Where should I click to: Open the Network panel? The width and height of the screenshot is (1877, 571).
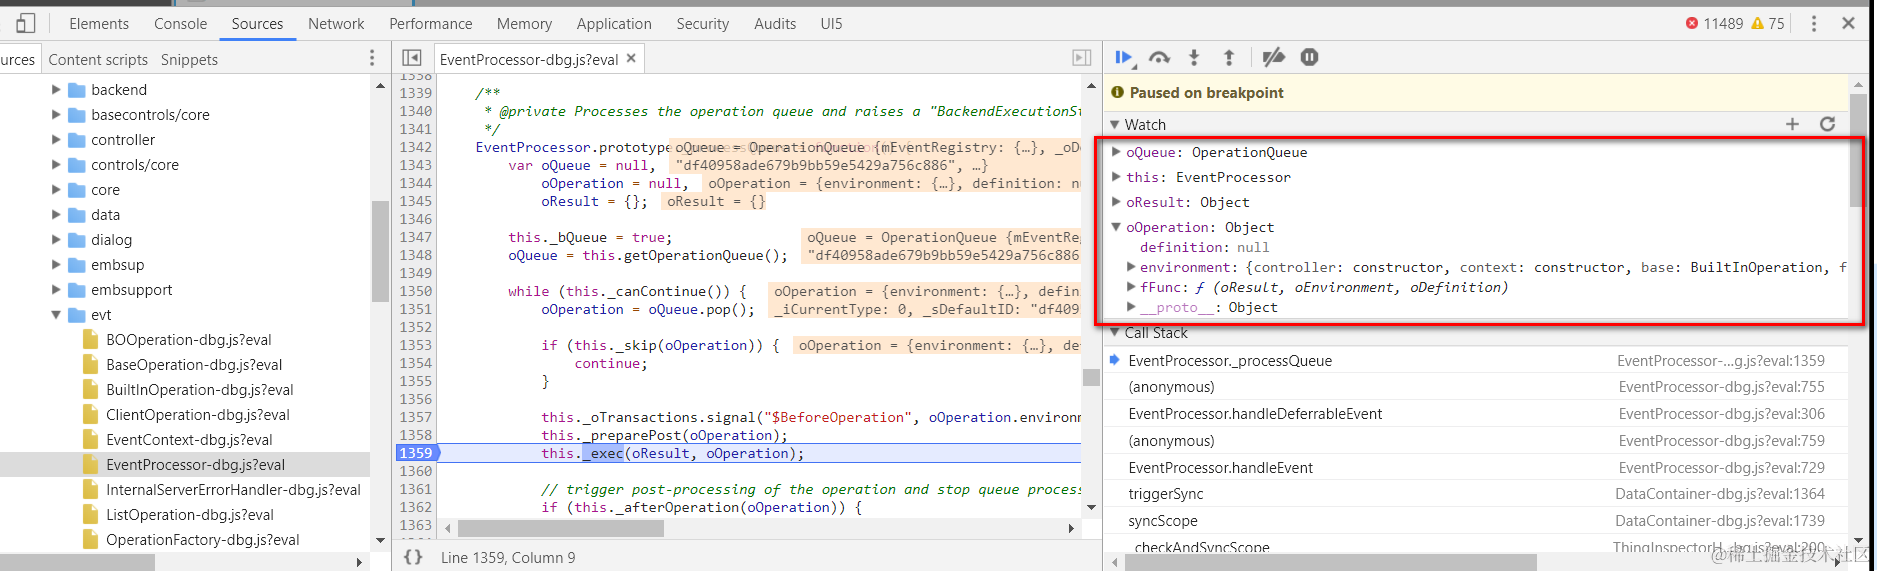click(336, 23)
